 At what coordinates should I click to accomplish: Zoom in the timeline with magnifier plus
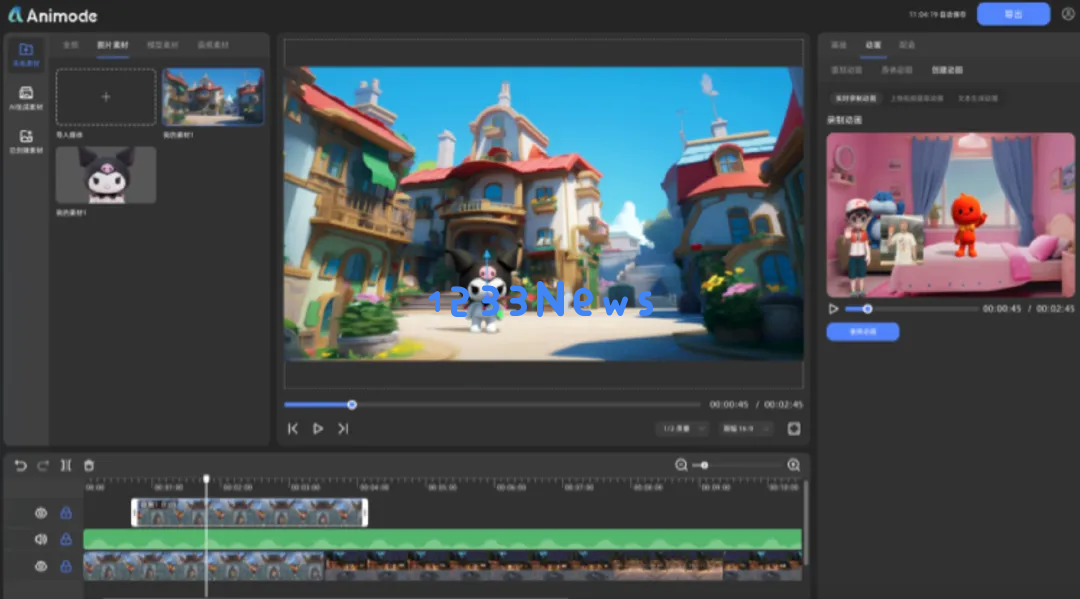tap(793, 465)
